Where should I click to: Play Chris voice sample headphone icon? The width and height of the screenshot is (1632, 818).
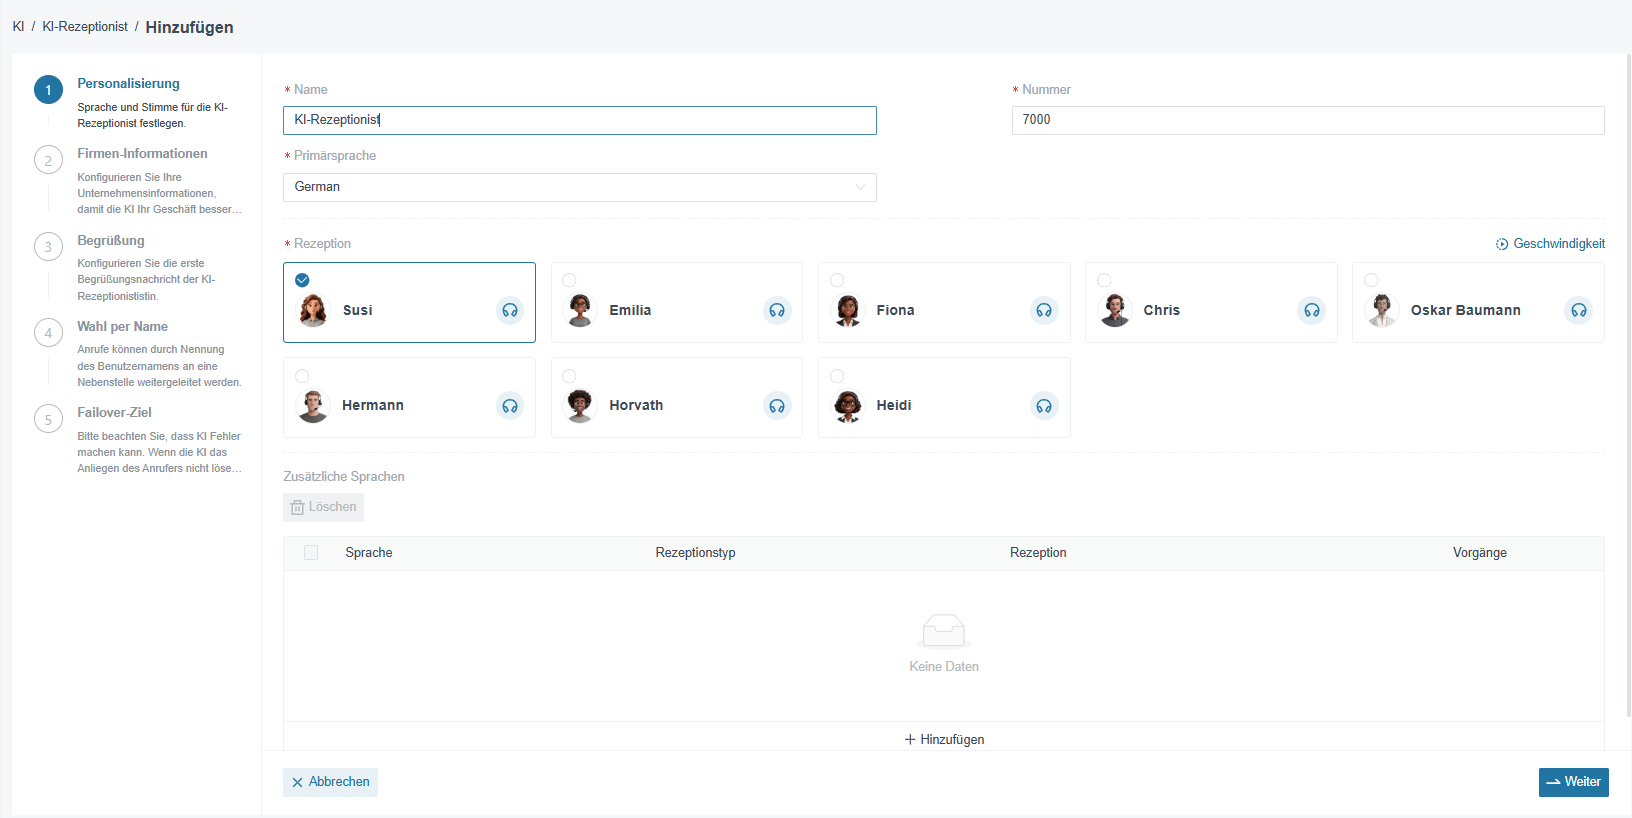click(x=1312, y=310)
